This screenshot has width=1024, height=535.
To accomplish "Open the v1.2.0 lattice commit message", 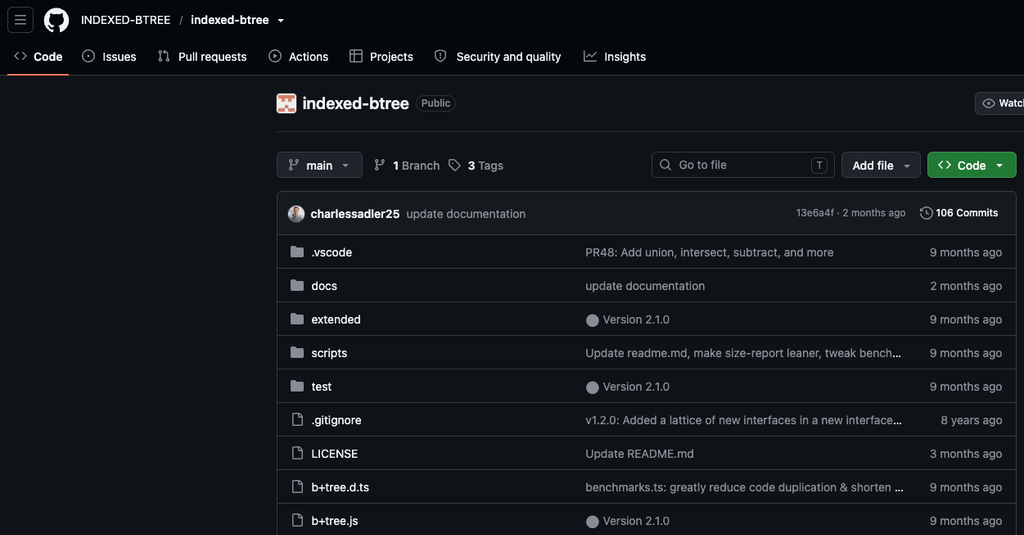I will 743,420.
